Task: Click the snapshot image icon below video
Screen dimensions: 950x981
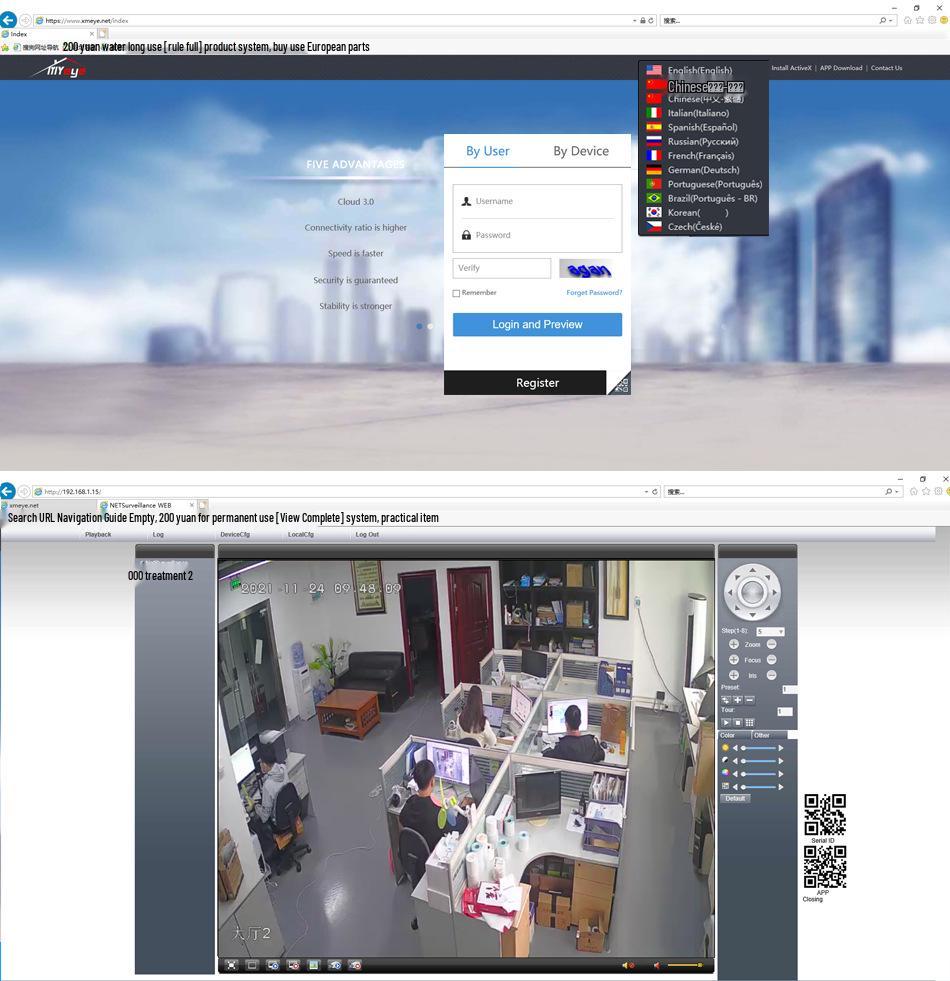Action: [314, 965]
